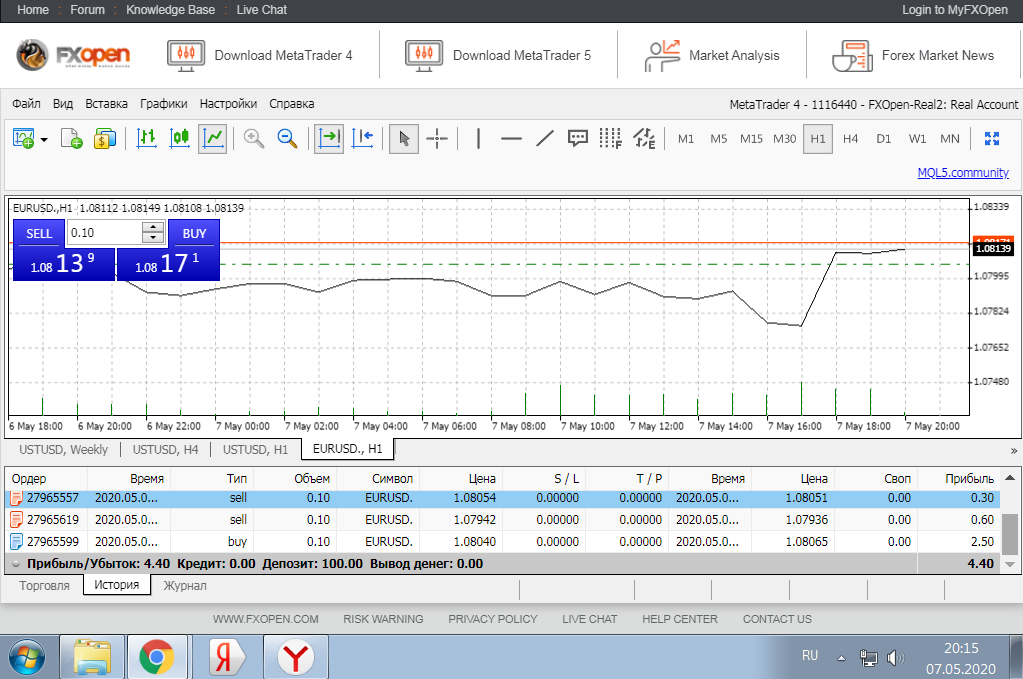
Task: Open the Графики menu
Action: [x=164, y=104]
